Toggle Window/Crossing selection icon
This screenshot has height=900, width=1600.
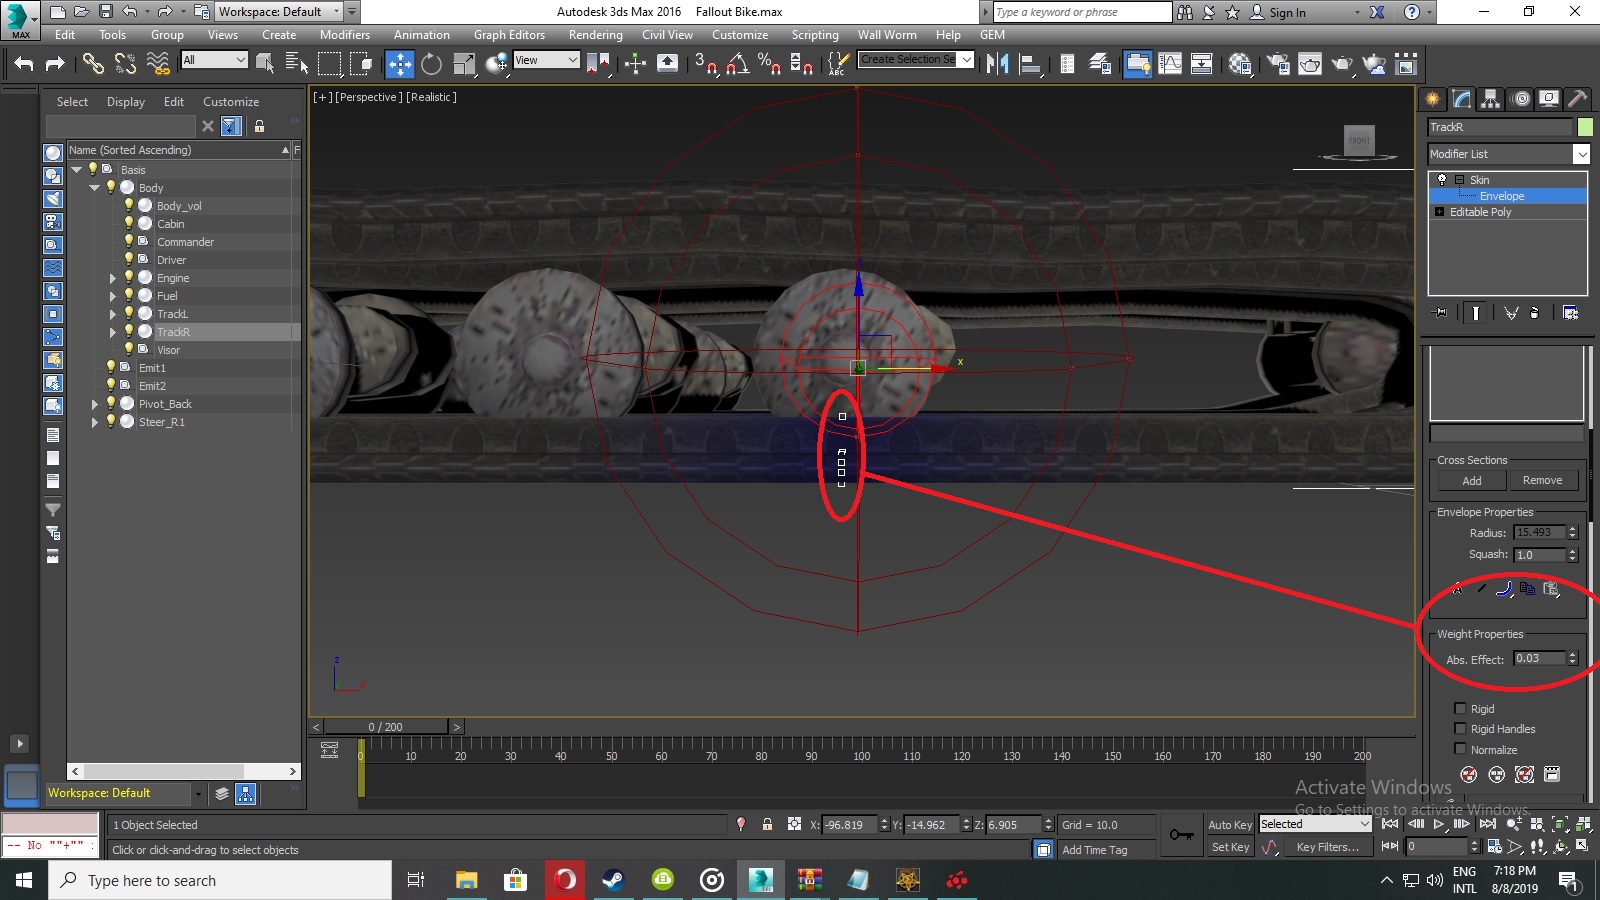click(361, 64)
